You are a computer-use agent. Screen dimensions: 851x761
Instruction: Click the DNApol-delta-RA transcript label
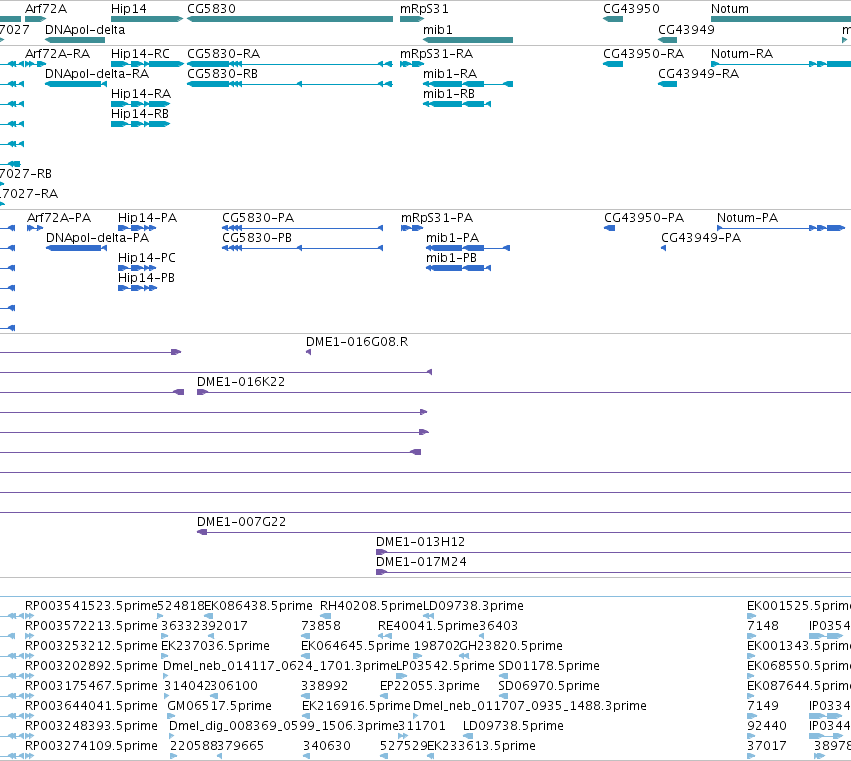[97, 73]
